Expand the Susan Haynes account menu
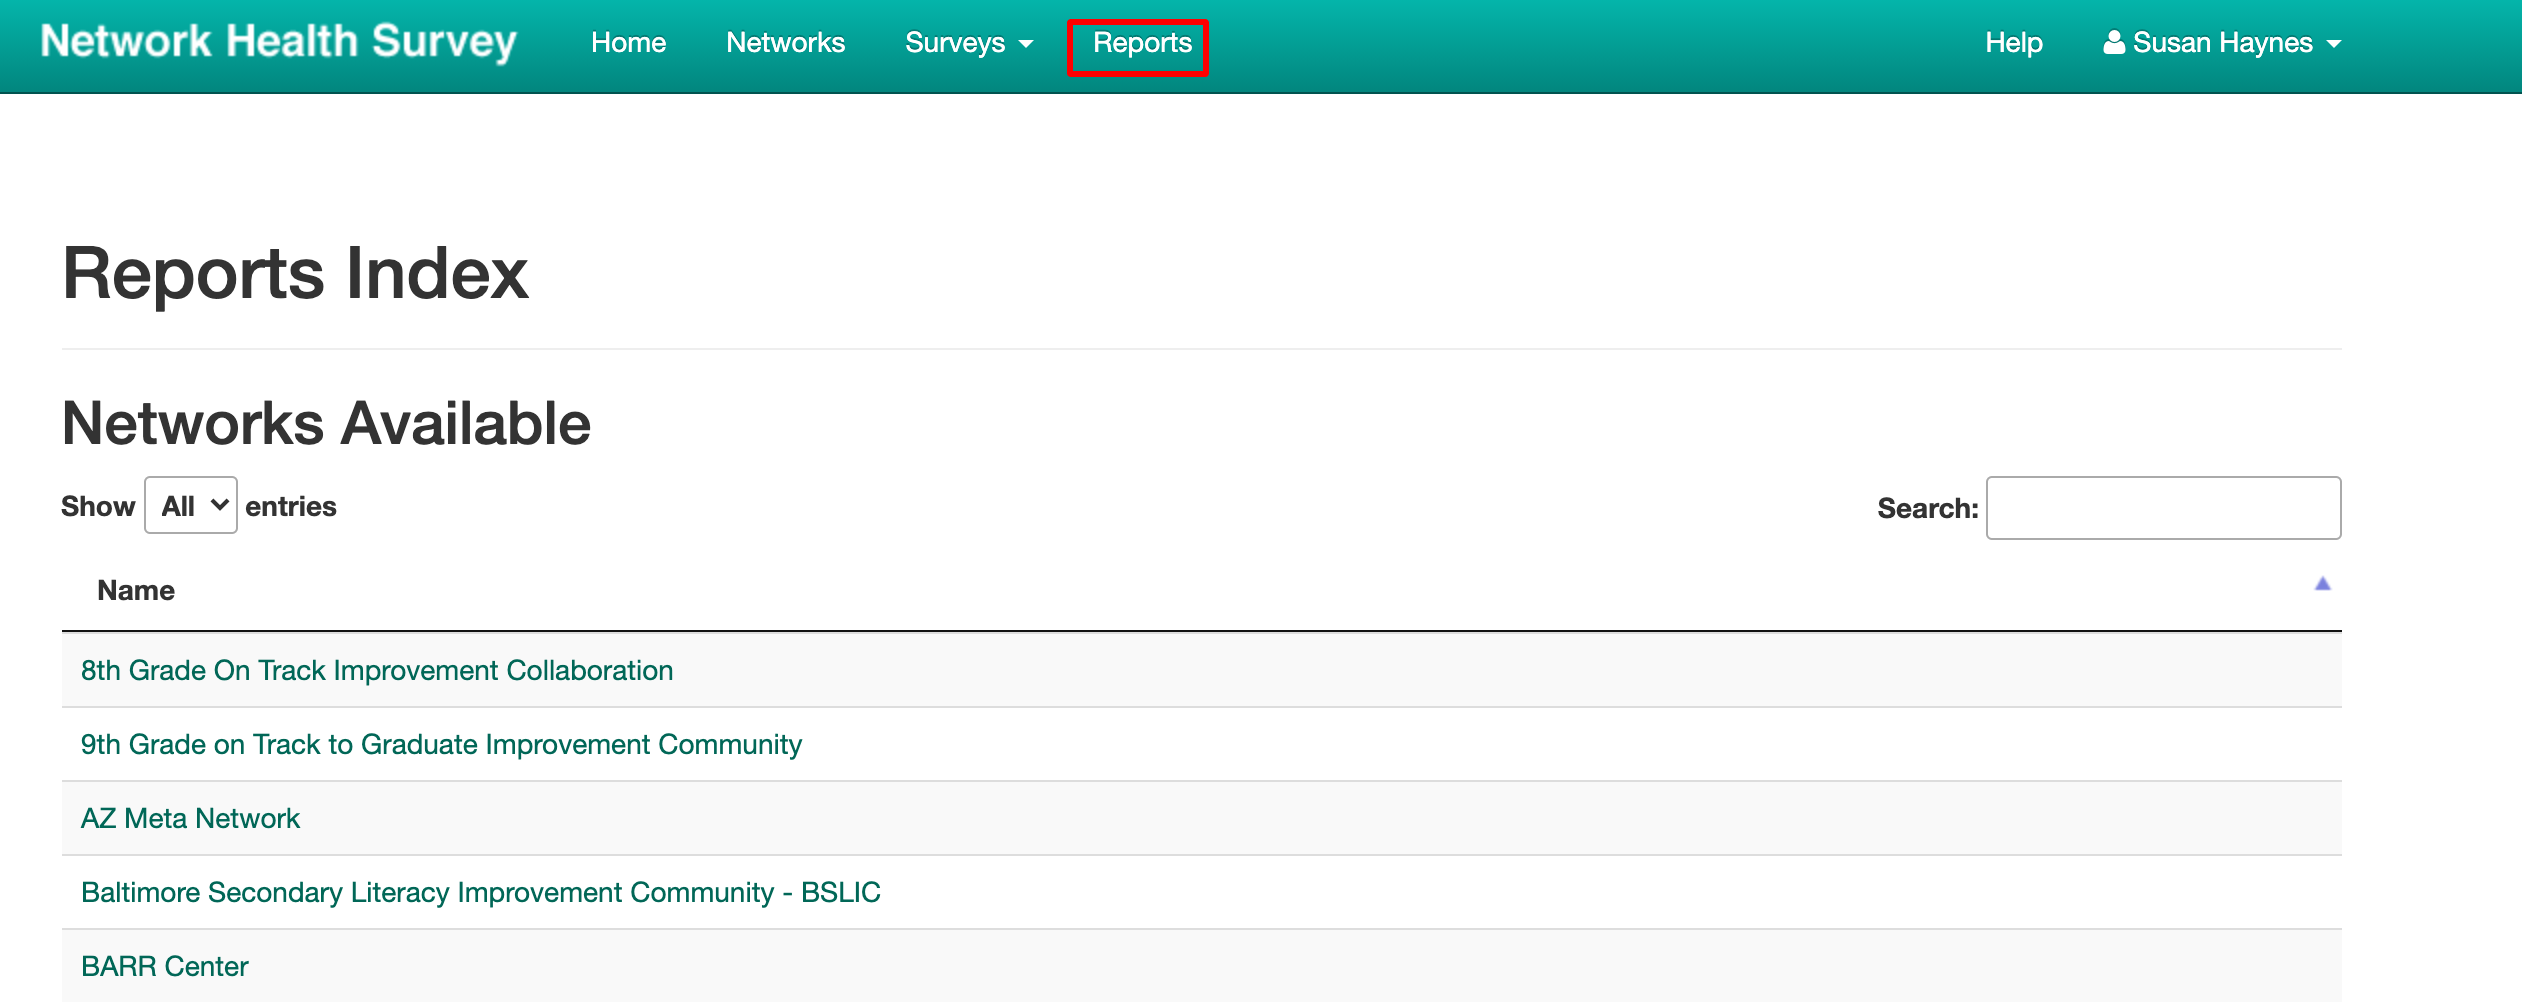This screenshot has height=1002, width=2522. coord(2222,43)
